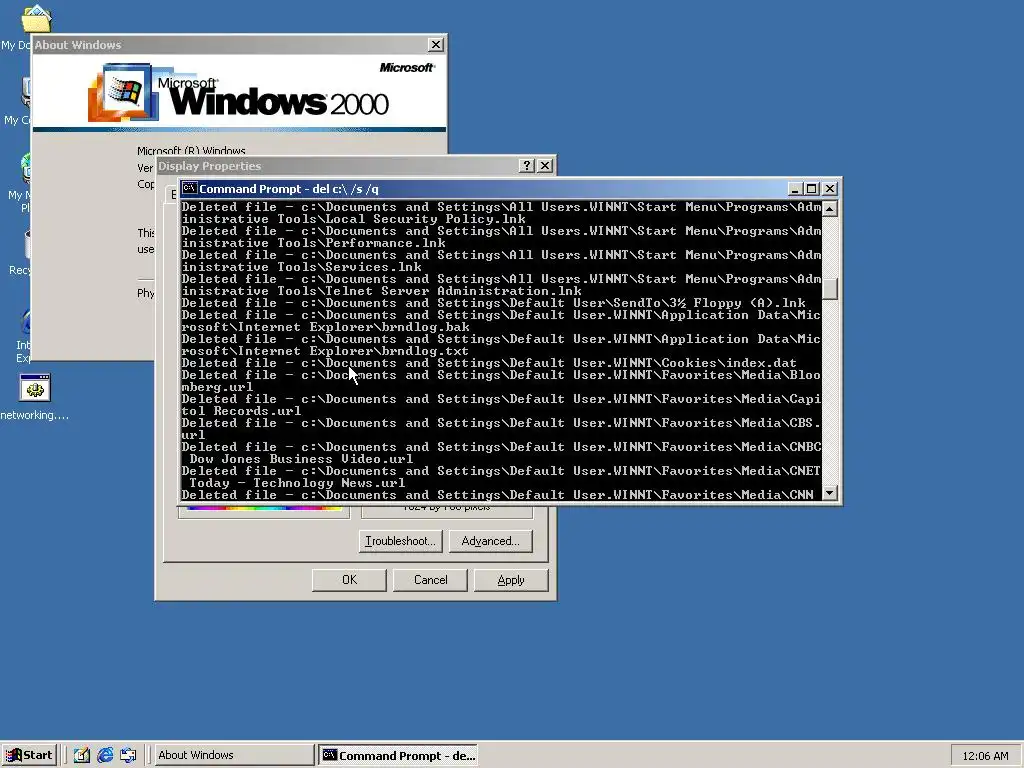Launch Internet Explorer from Quick Launch
The width and height of the screenshot is (1024, 768).
(x=105, y=755)
